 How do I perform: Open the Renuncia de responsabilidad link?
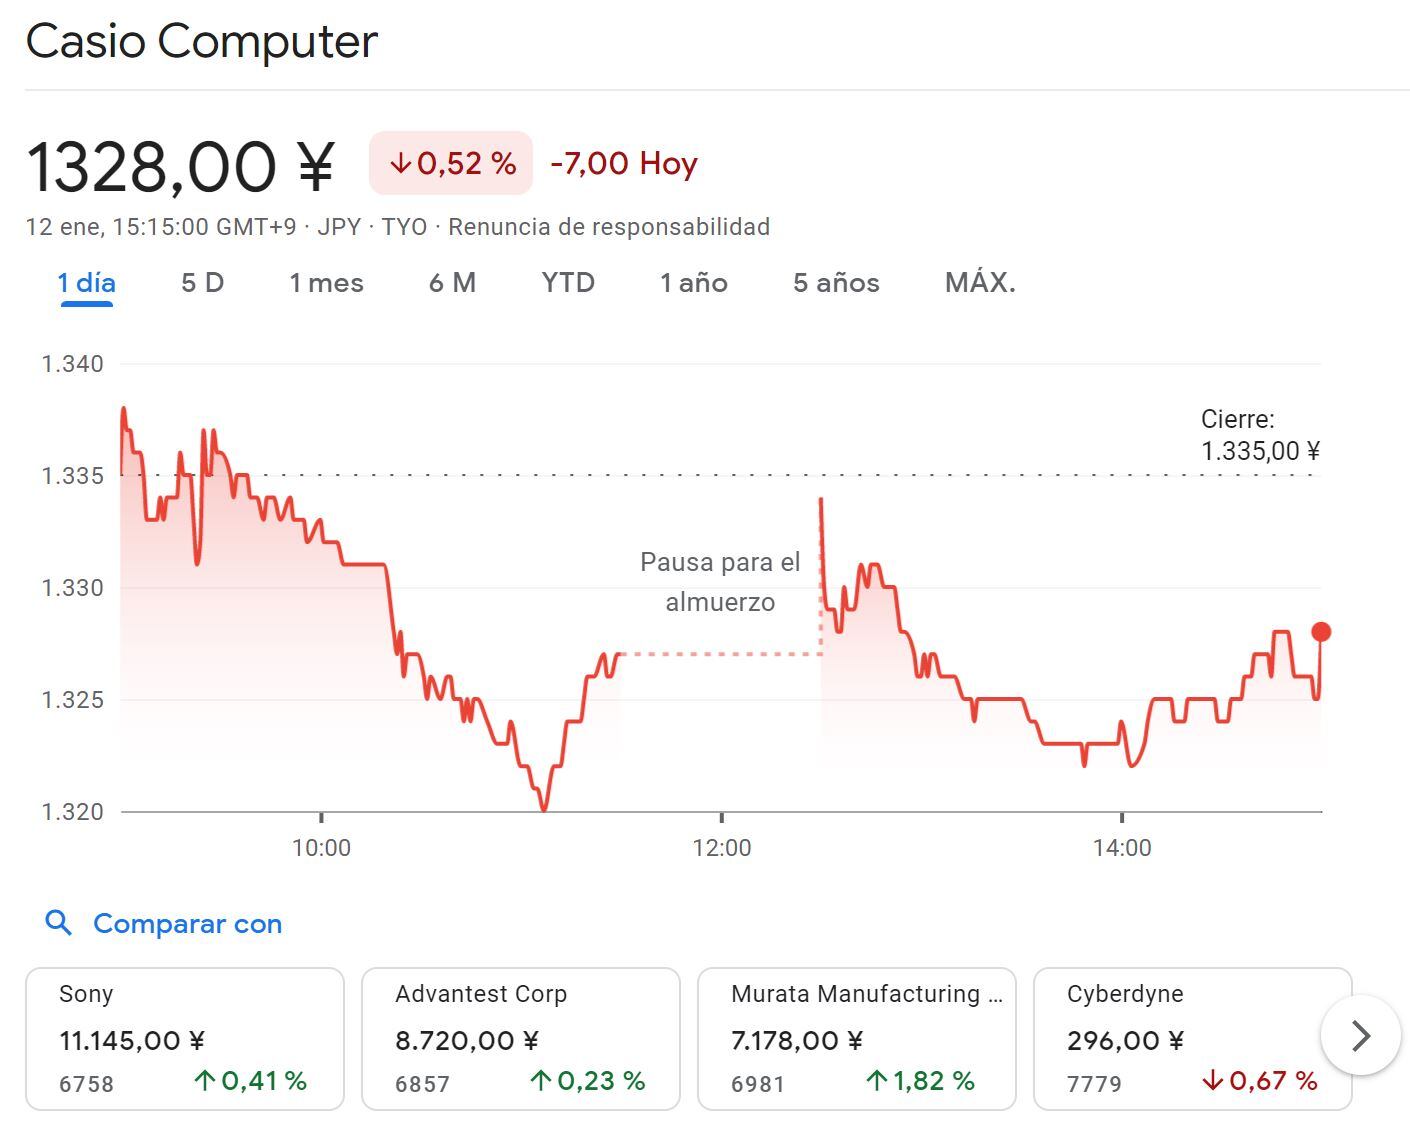[610, 226]
